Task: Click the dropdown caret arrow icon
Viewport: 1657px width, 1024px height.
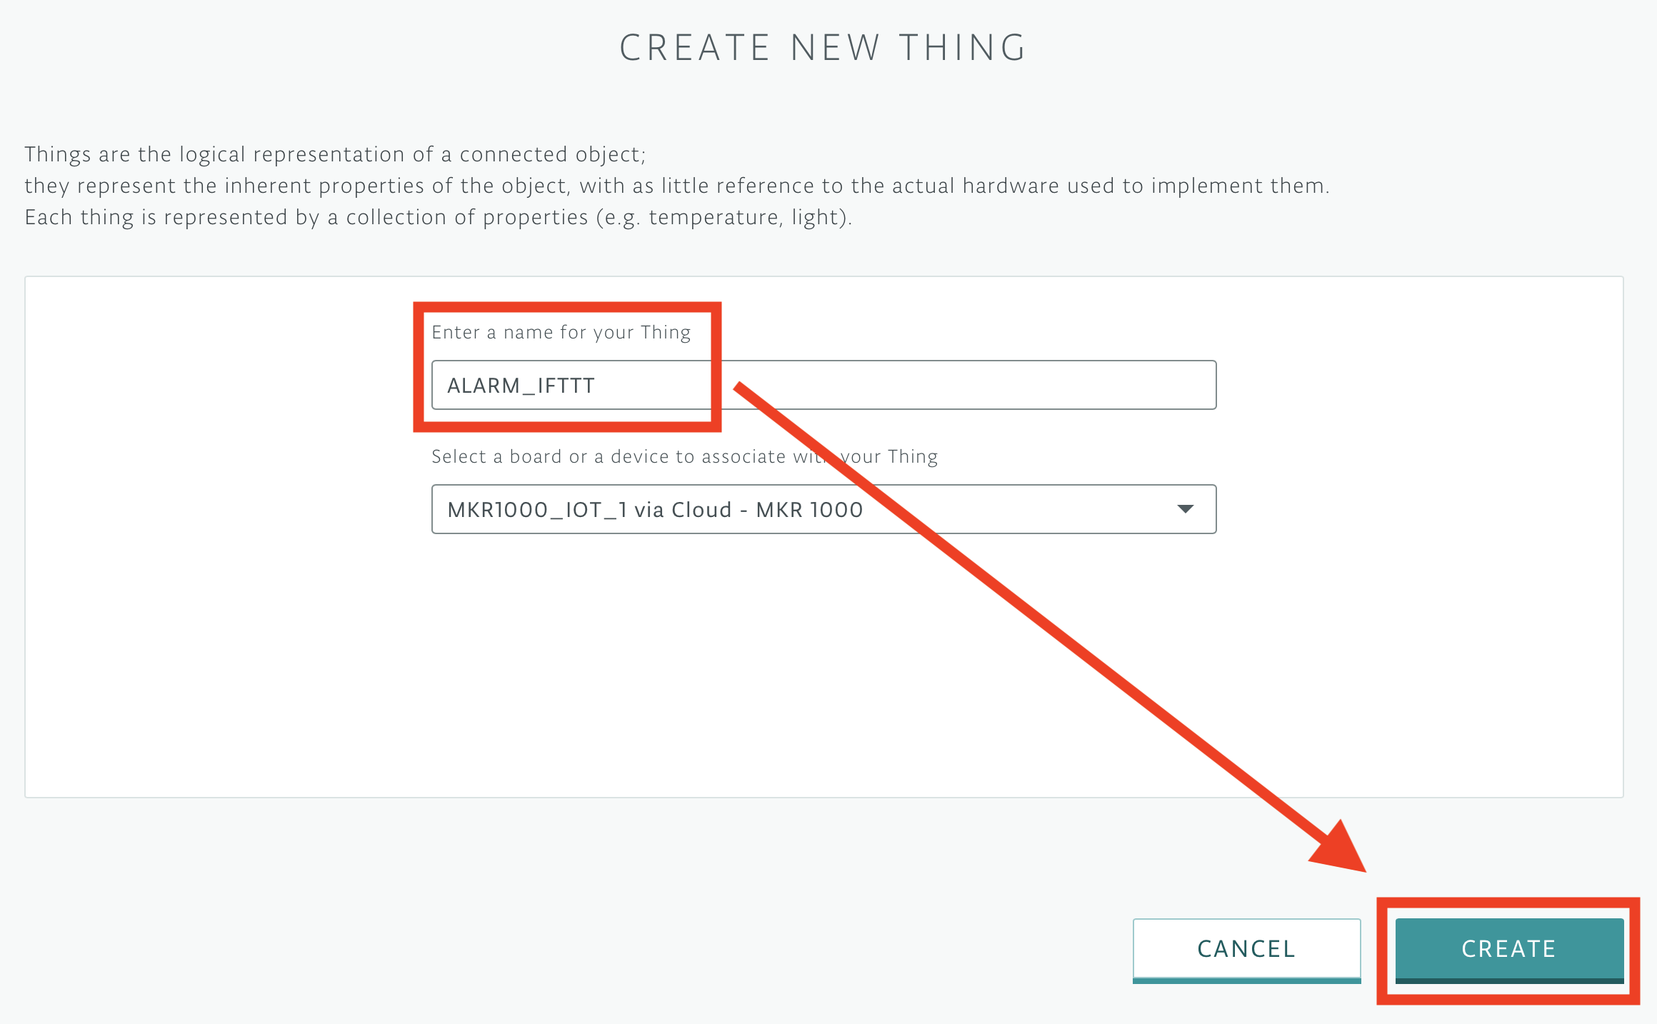Action: pos(1185,509)
